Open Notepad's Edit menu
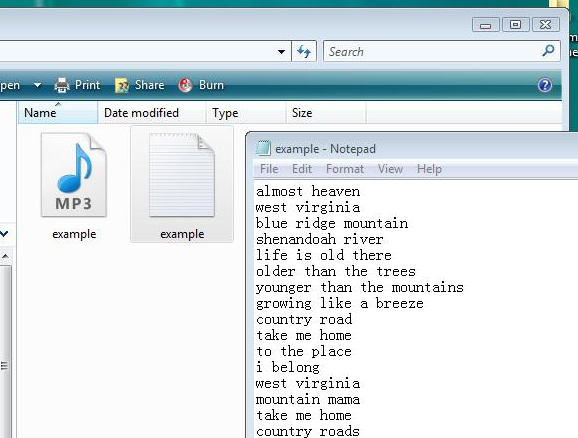Image resolution: width=578 pixels, height=438 pixels. (302, 169)
